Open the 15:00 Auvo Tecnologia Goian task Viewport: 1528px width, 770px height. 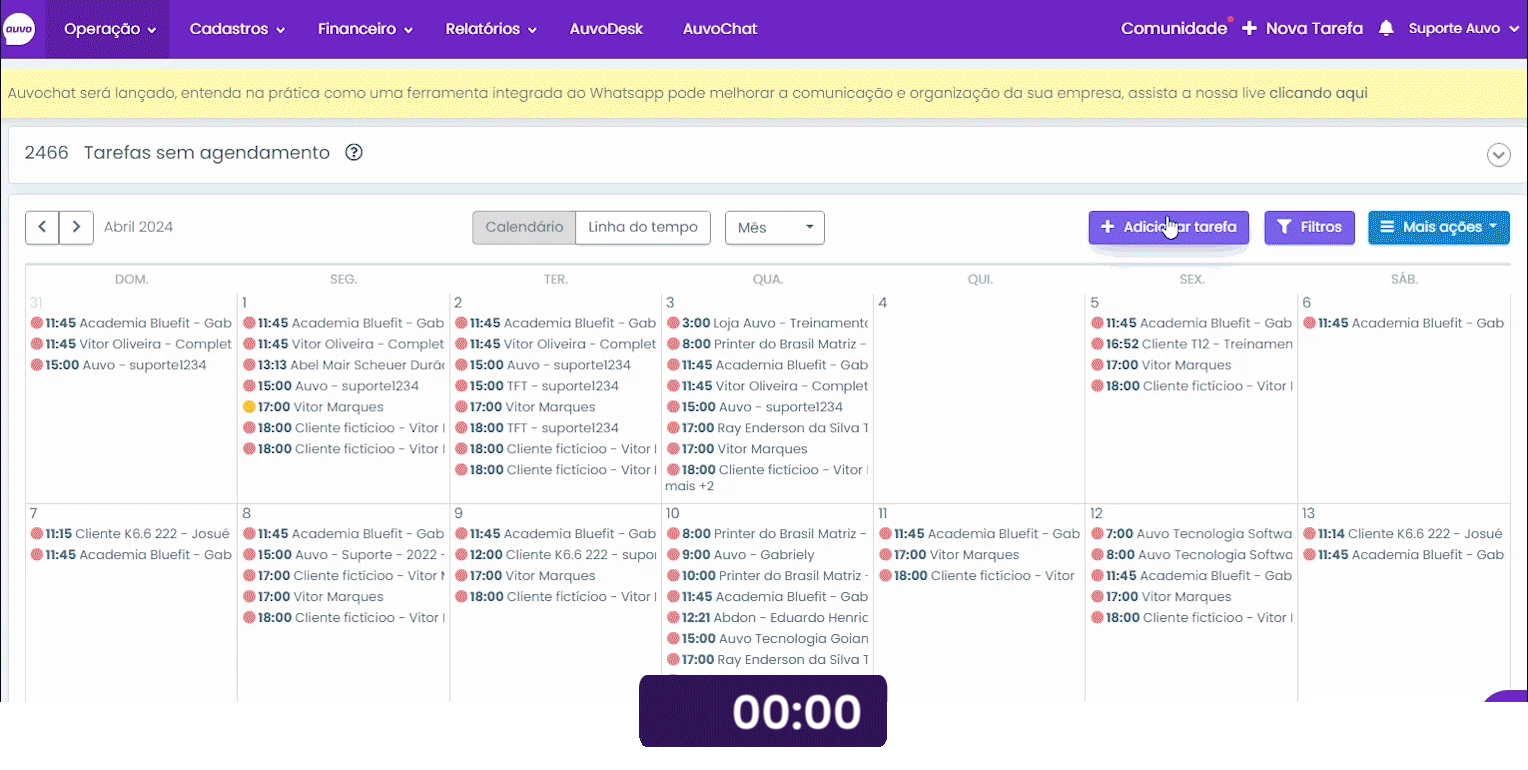pos(766,639)
